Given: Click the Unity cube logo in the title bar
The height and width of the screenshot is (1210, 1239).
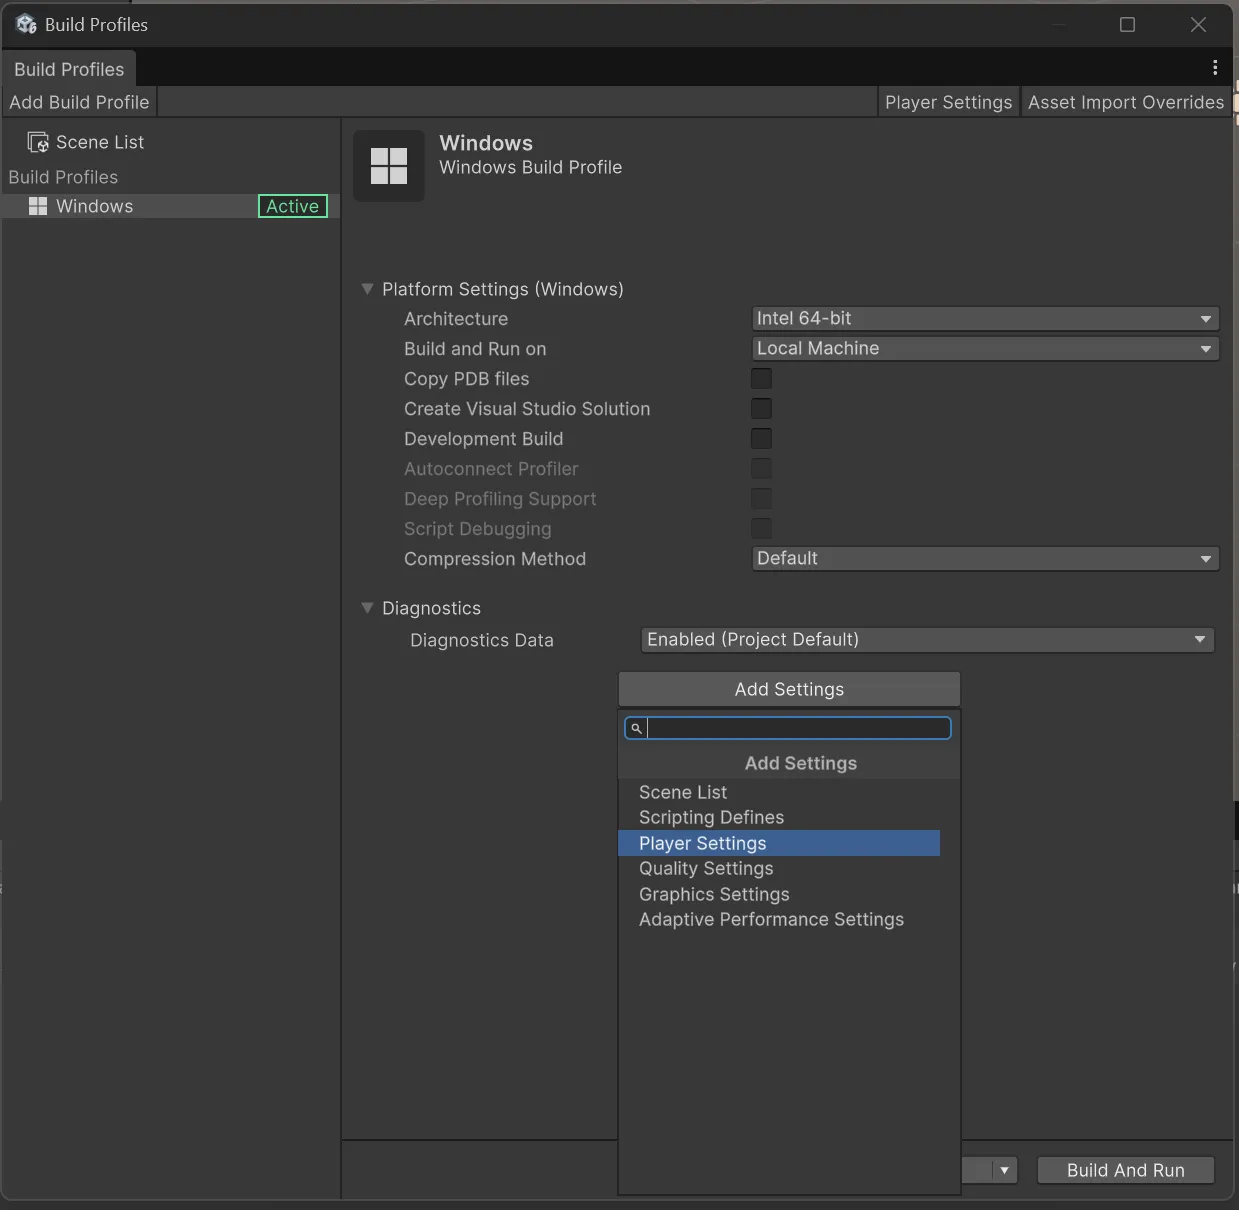Looking at the screenshot, I should pos(25,23).
